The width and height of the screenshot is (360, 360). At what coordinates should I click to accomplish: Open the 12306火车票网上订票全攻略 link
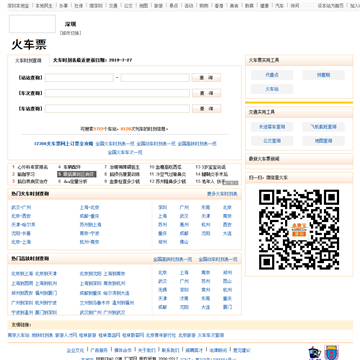click(x=63, y=144)
